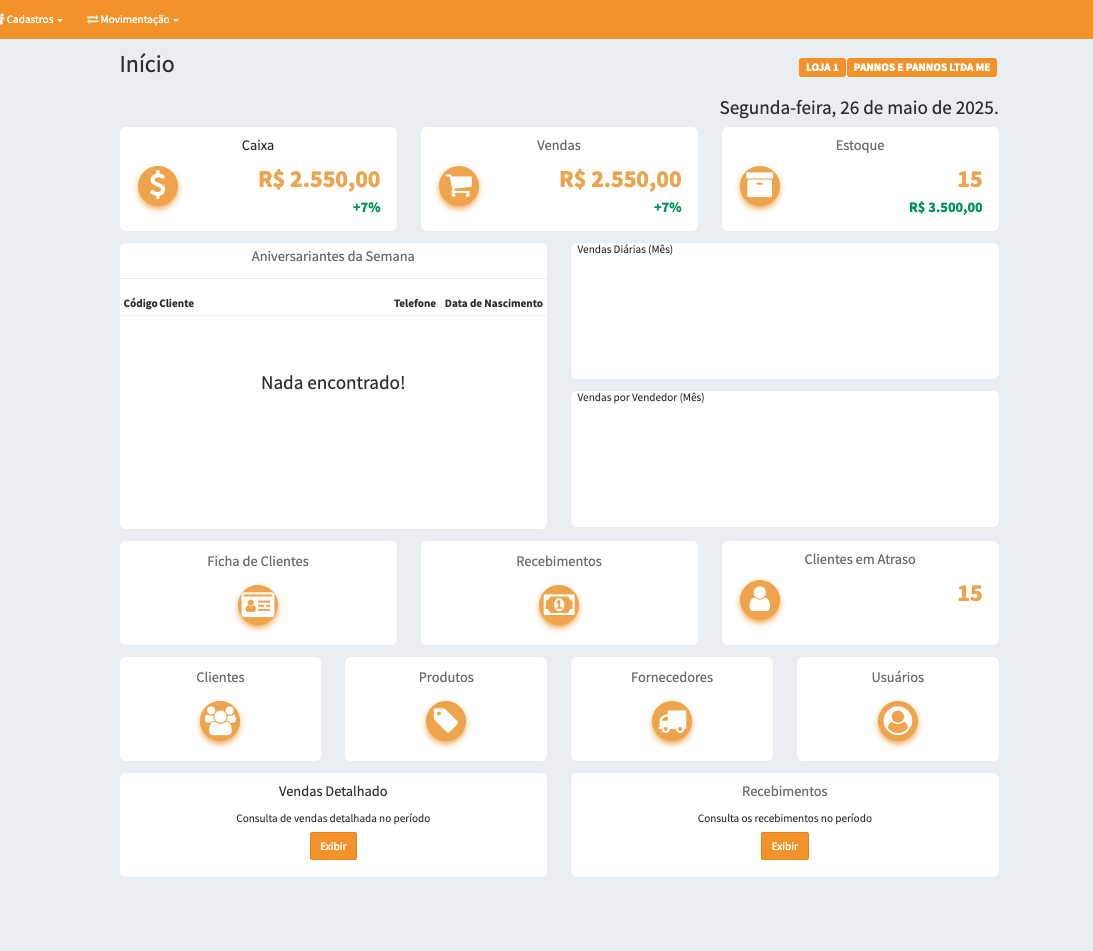Click the LOJA 1 badge
This screenshot has height=951, width=1093.
tap(822, 68)
